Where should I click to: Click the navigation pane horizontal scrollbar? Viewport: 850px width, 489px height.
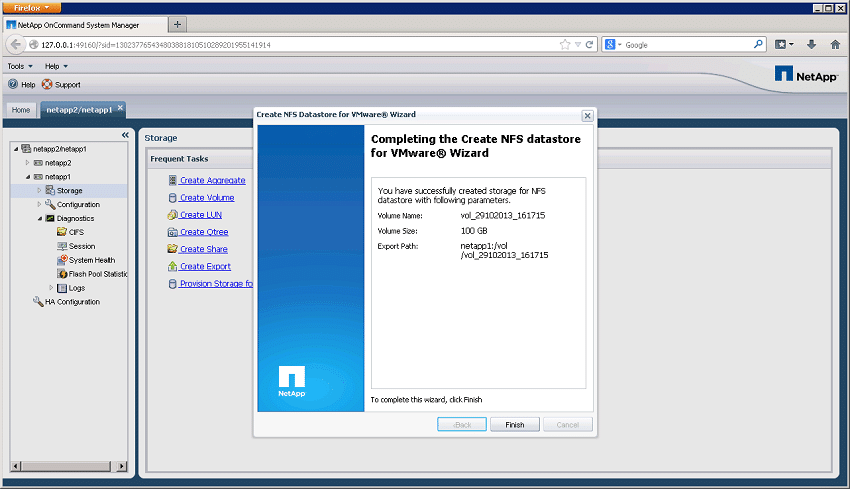pos(69,466)
